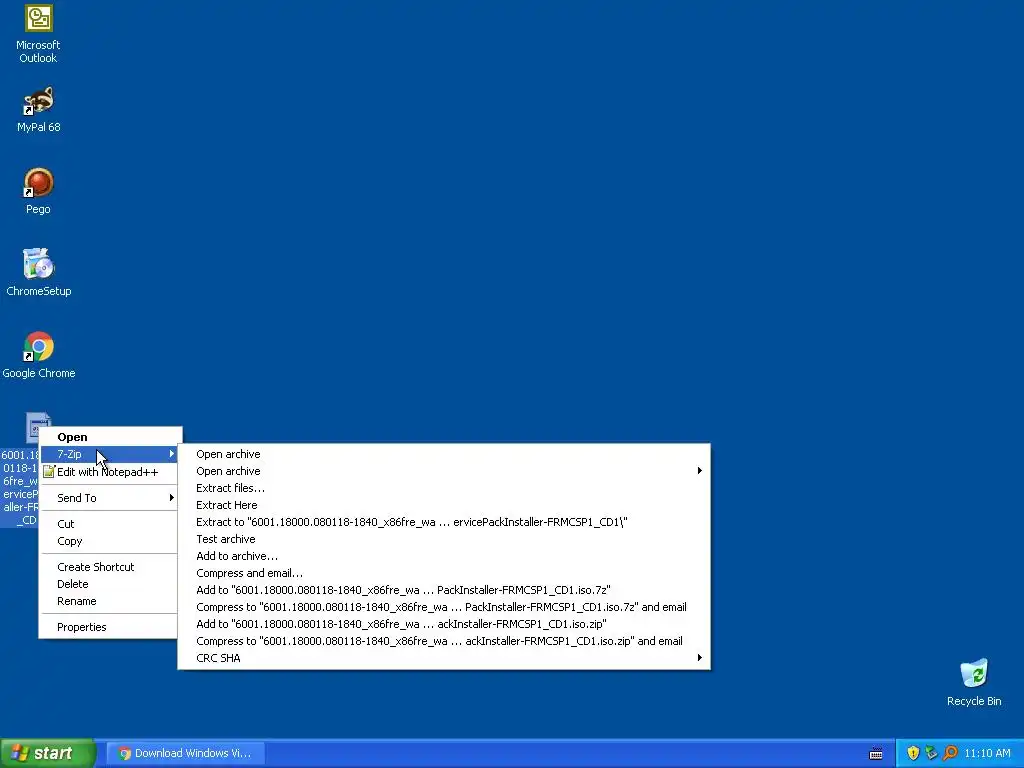Viewport: 1024px width, 768px height.
Task: Click the security shield tray icon
Action: click(x=913, y=753)
